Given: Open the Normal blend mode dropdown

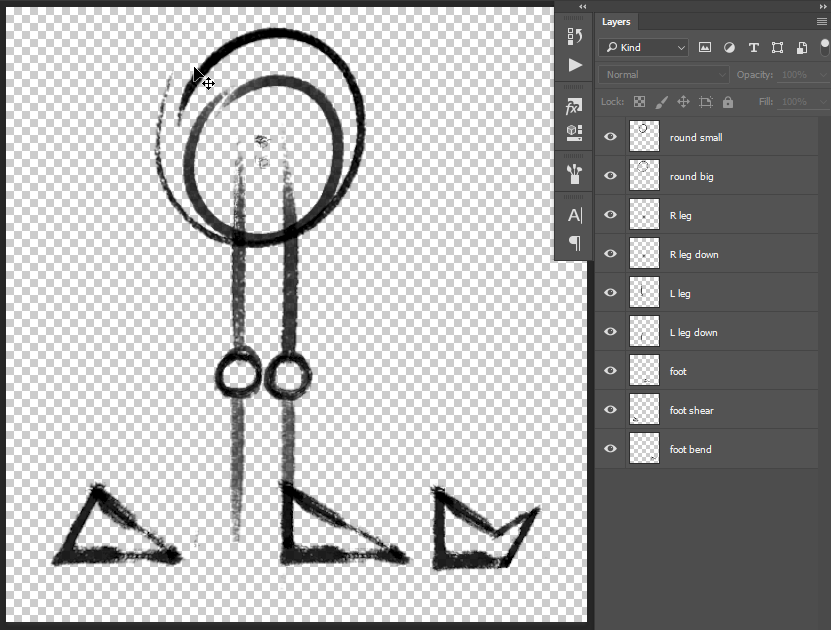Looking at the screenshot, I should 664,75.
